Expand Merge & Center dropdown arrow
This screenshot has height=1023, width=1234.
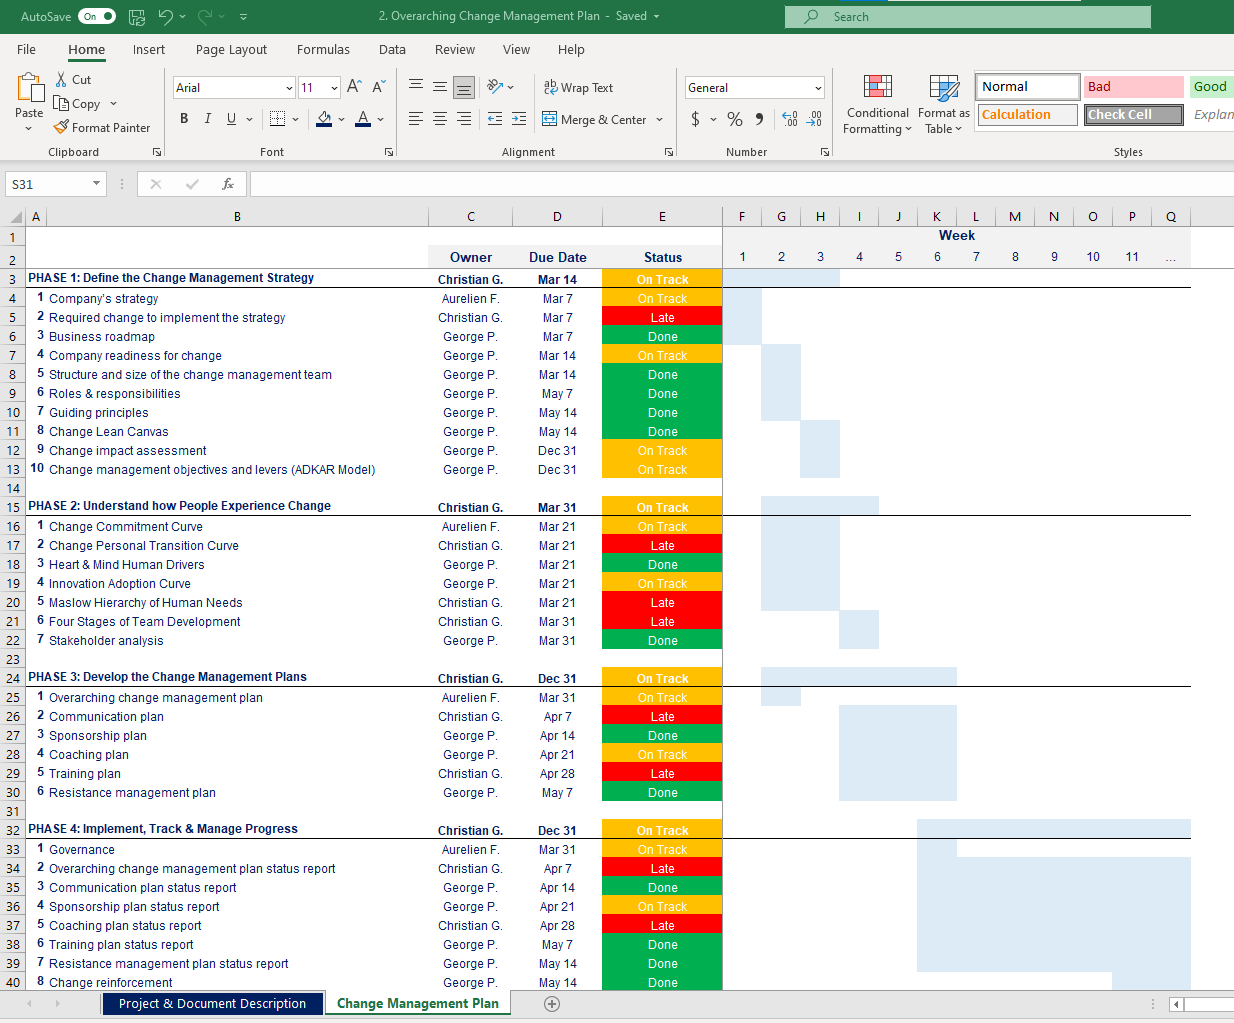pyautogui.click(x=660, y=119)
